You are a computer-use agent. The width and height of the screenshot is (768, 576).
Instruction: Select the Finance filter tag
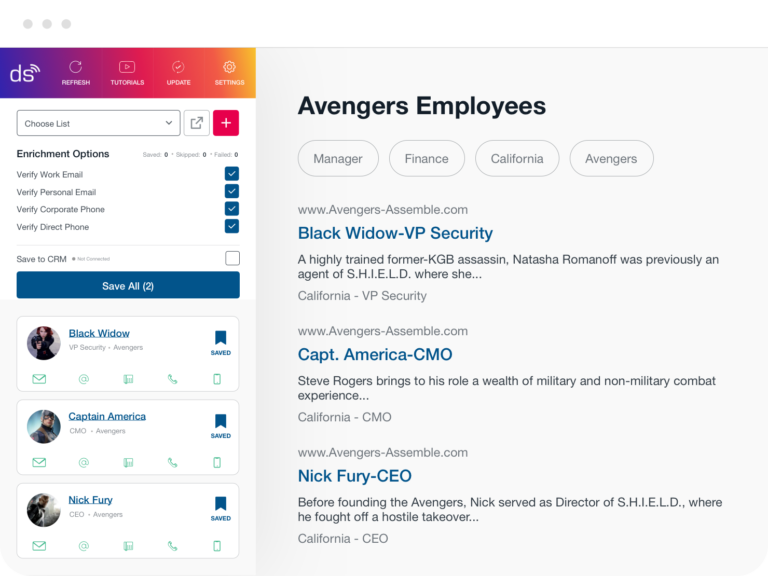pyautogui.click(x=427, y=159)
